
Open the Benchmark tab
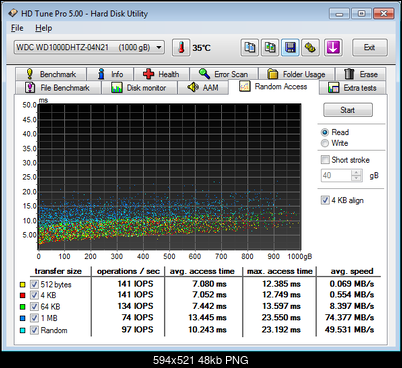[51, 74]
